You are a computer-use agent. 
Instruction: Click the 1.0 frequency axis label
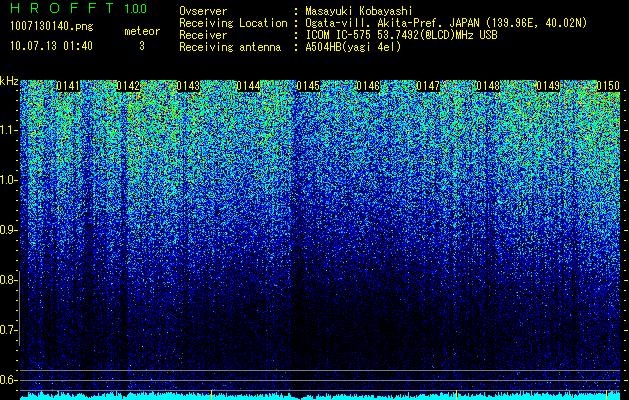click(8, 180)
